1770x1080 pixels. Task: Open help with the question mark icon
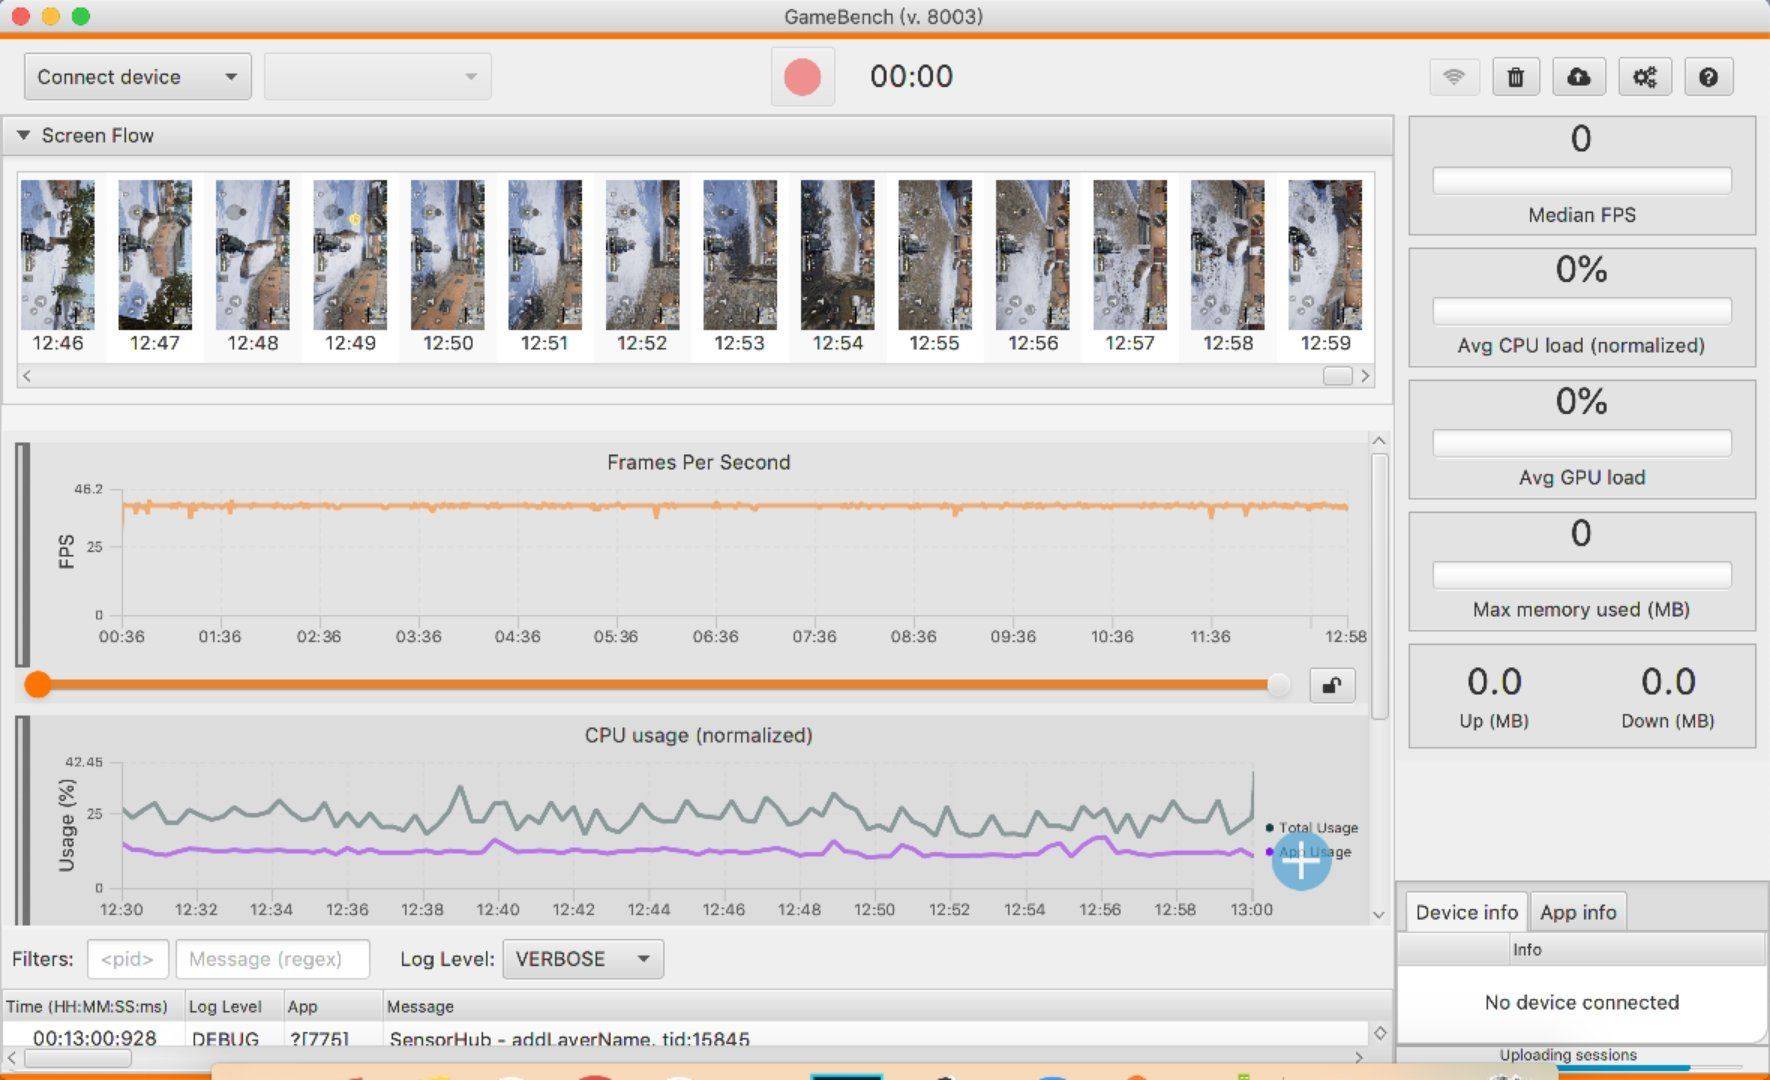pyautogui.click(x=1708, y=77)
